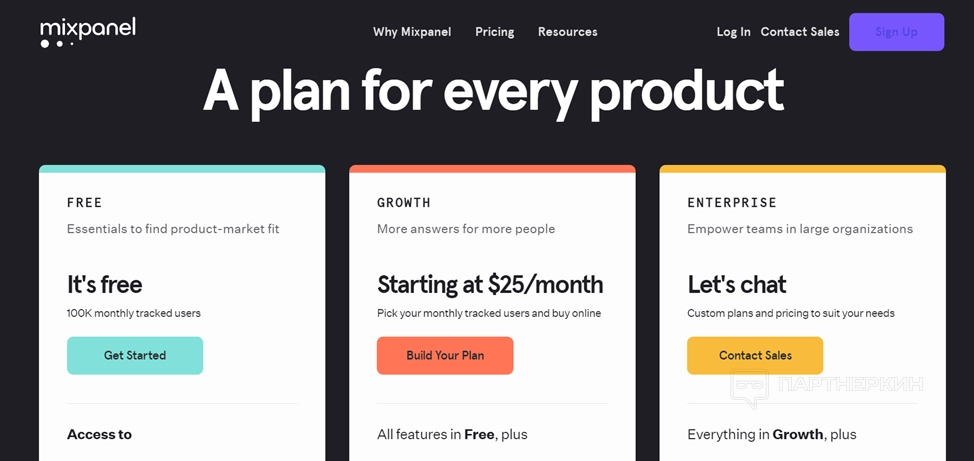Click the "A plan for every product" headline
This screenshot has height=461, width=974.
[493, 91]
